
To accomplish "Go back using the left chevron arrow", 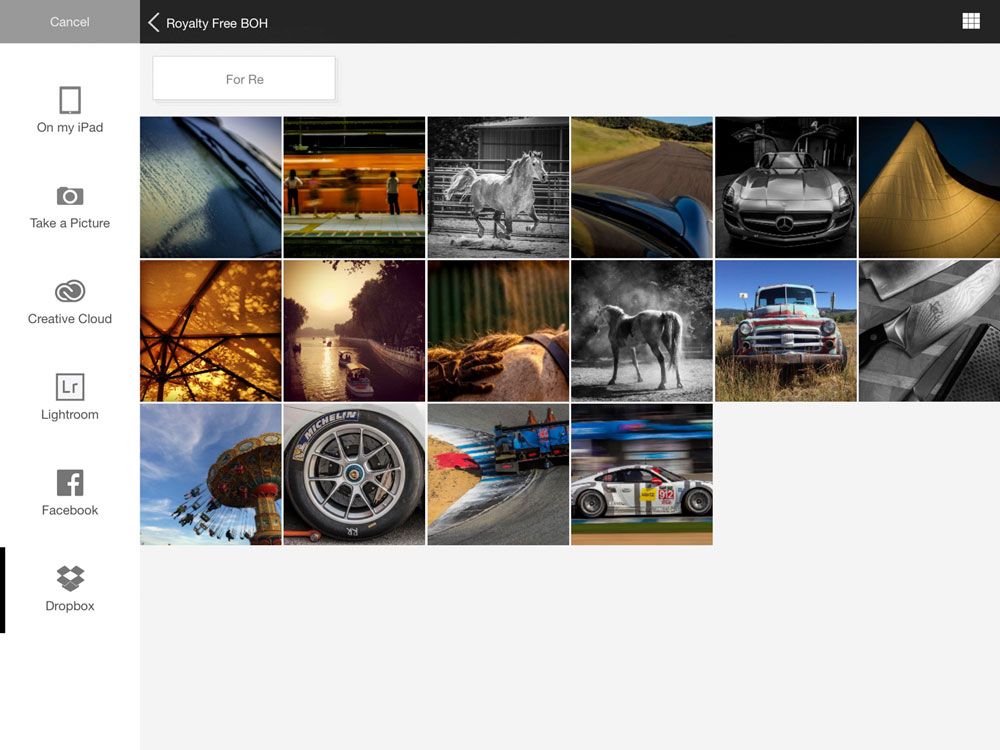I will (x=154, y=22).
